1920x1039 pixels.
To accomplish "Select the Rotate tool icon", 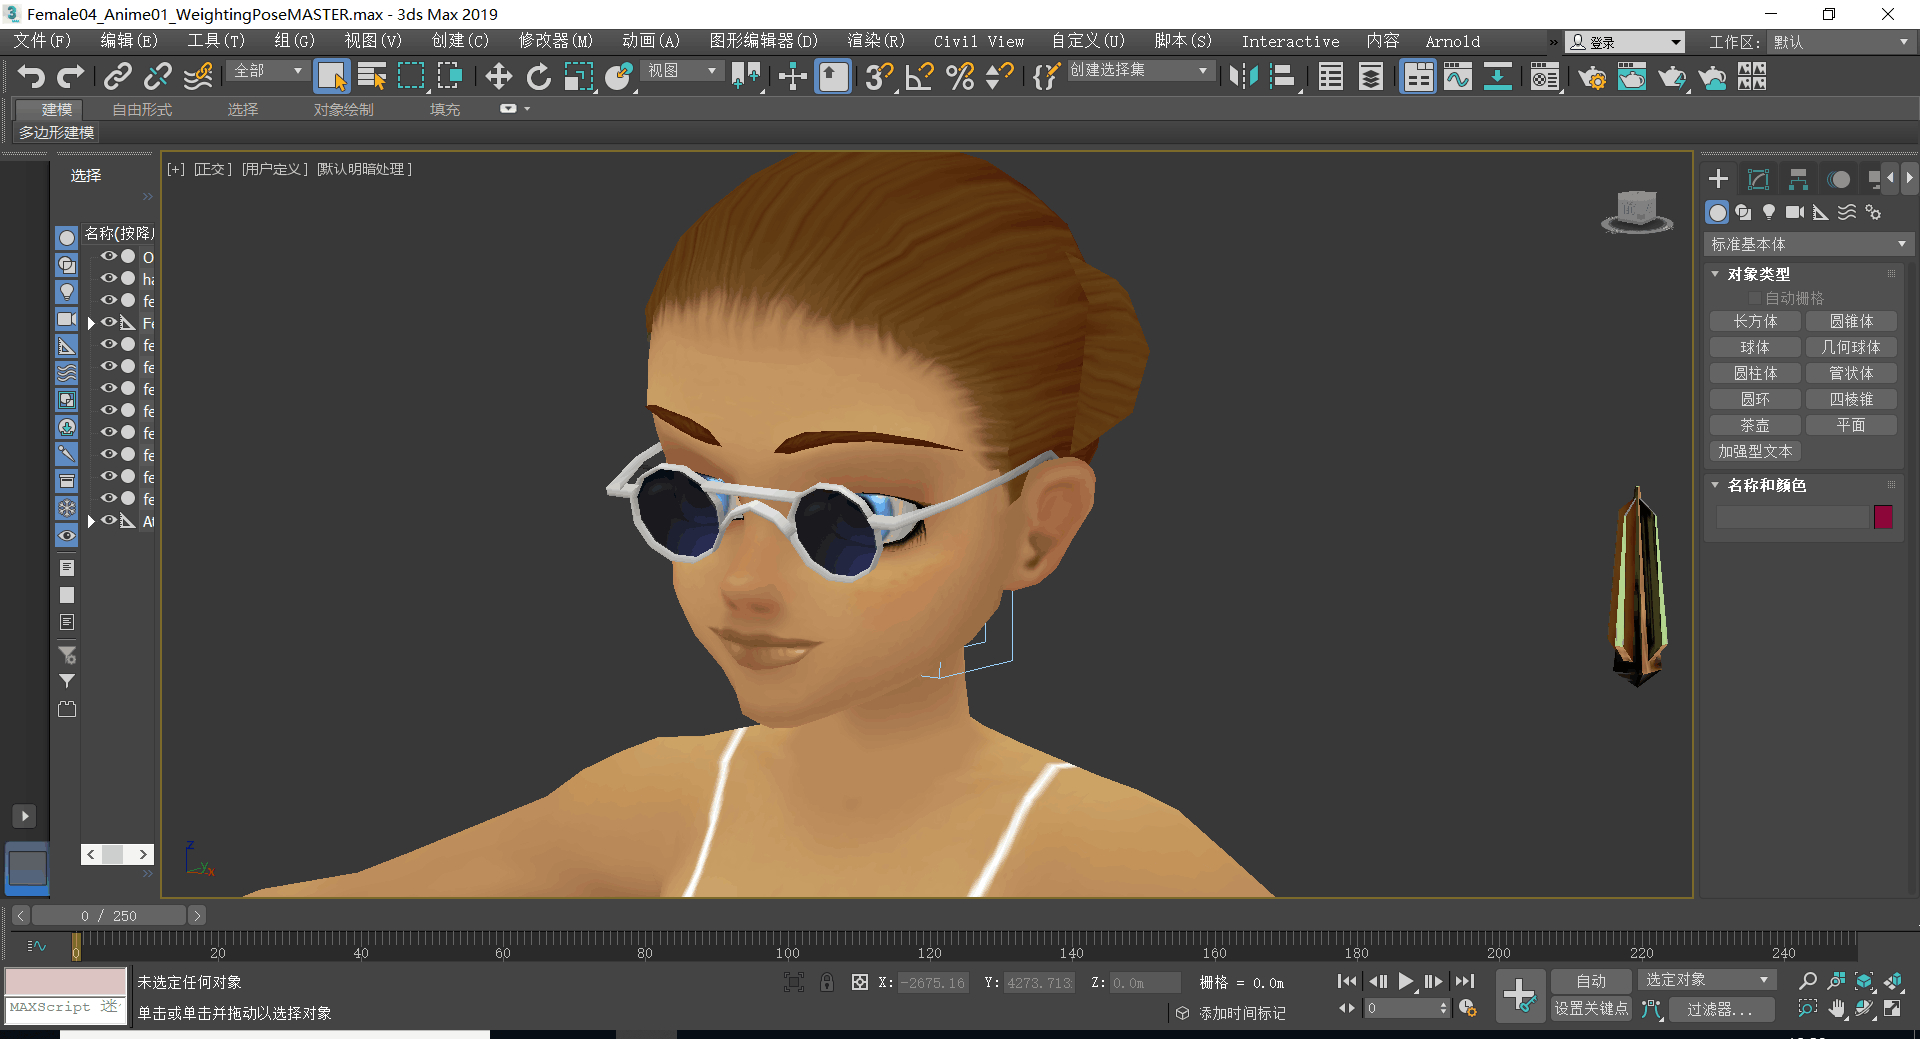I will click(x=538, y=77).
